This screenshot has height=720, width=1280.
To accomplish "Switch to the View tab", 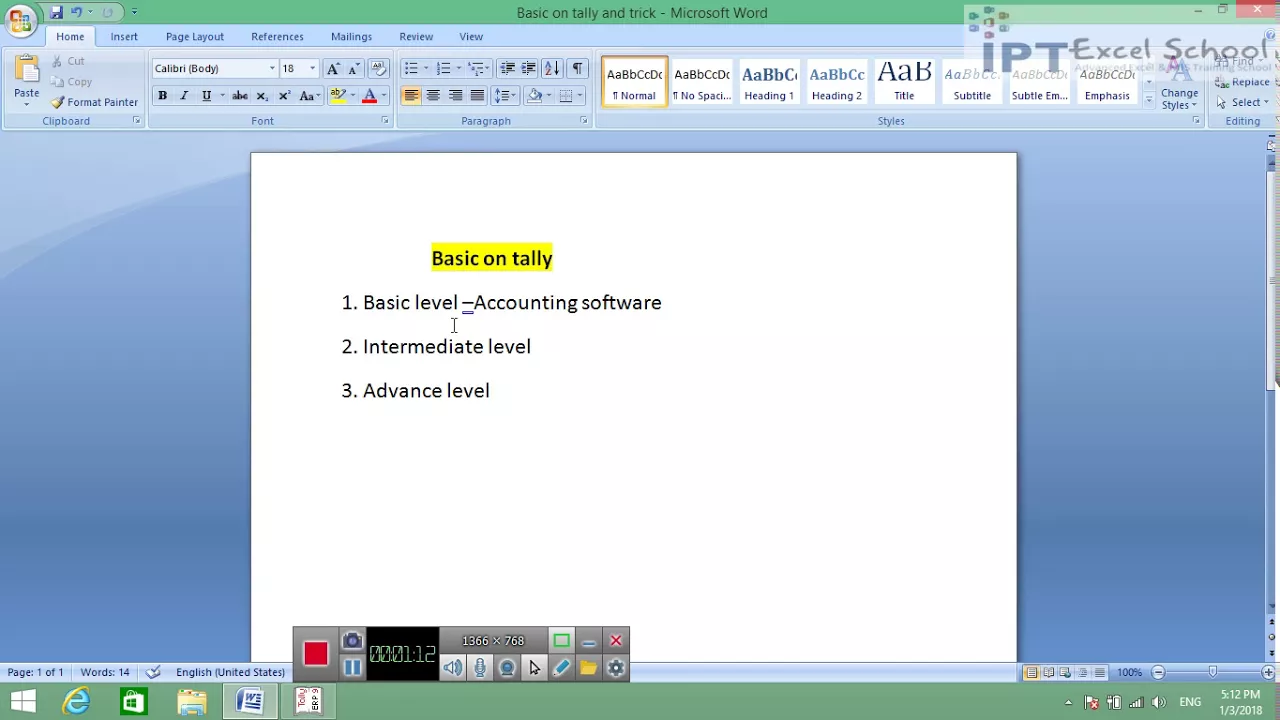I will click(471, 37).
